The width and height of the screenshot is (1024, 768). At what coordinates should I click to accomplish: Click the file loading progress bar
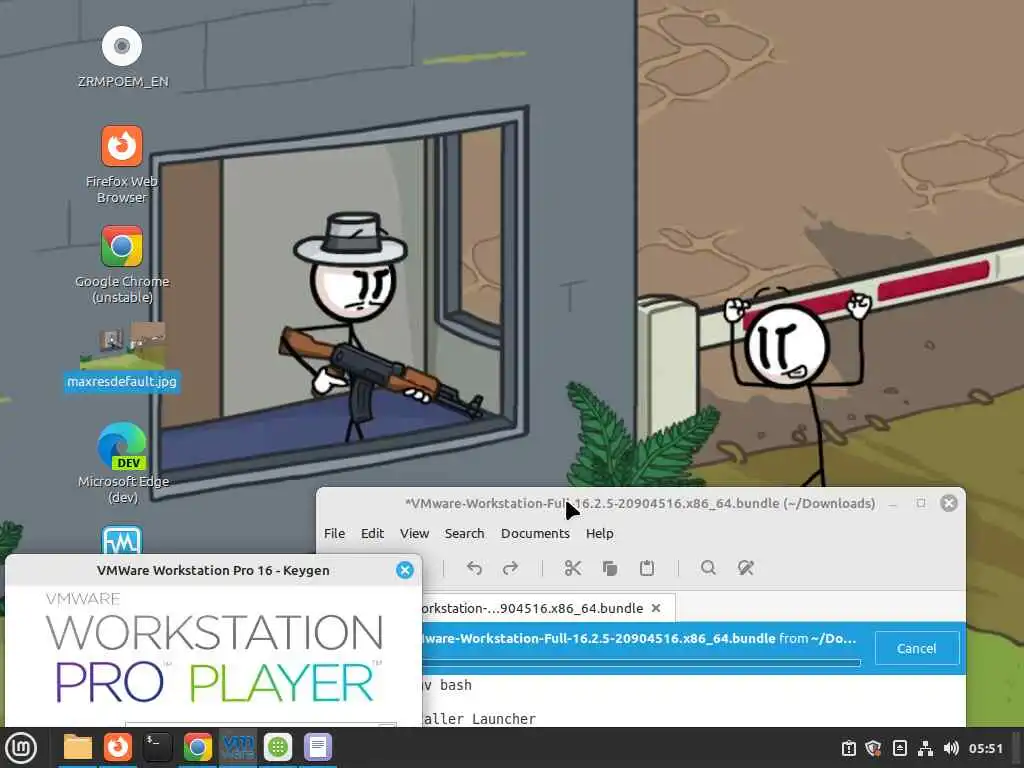[x=641, y=663]
